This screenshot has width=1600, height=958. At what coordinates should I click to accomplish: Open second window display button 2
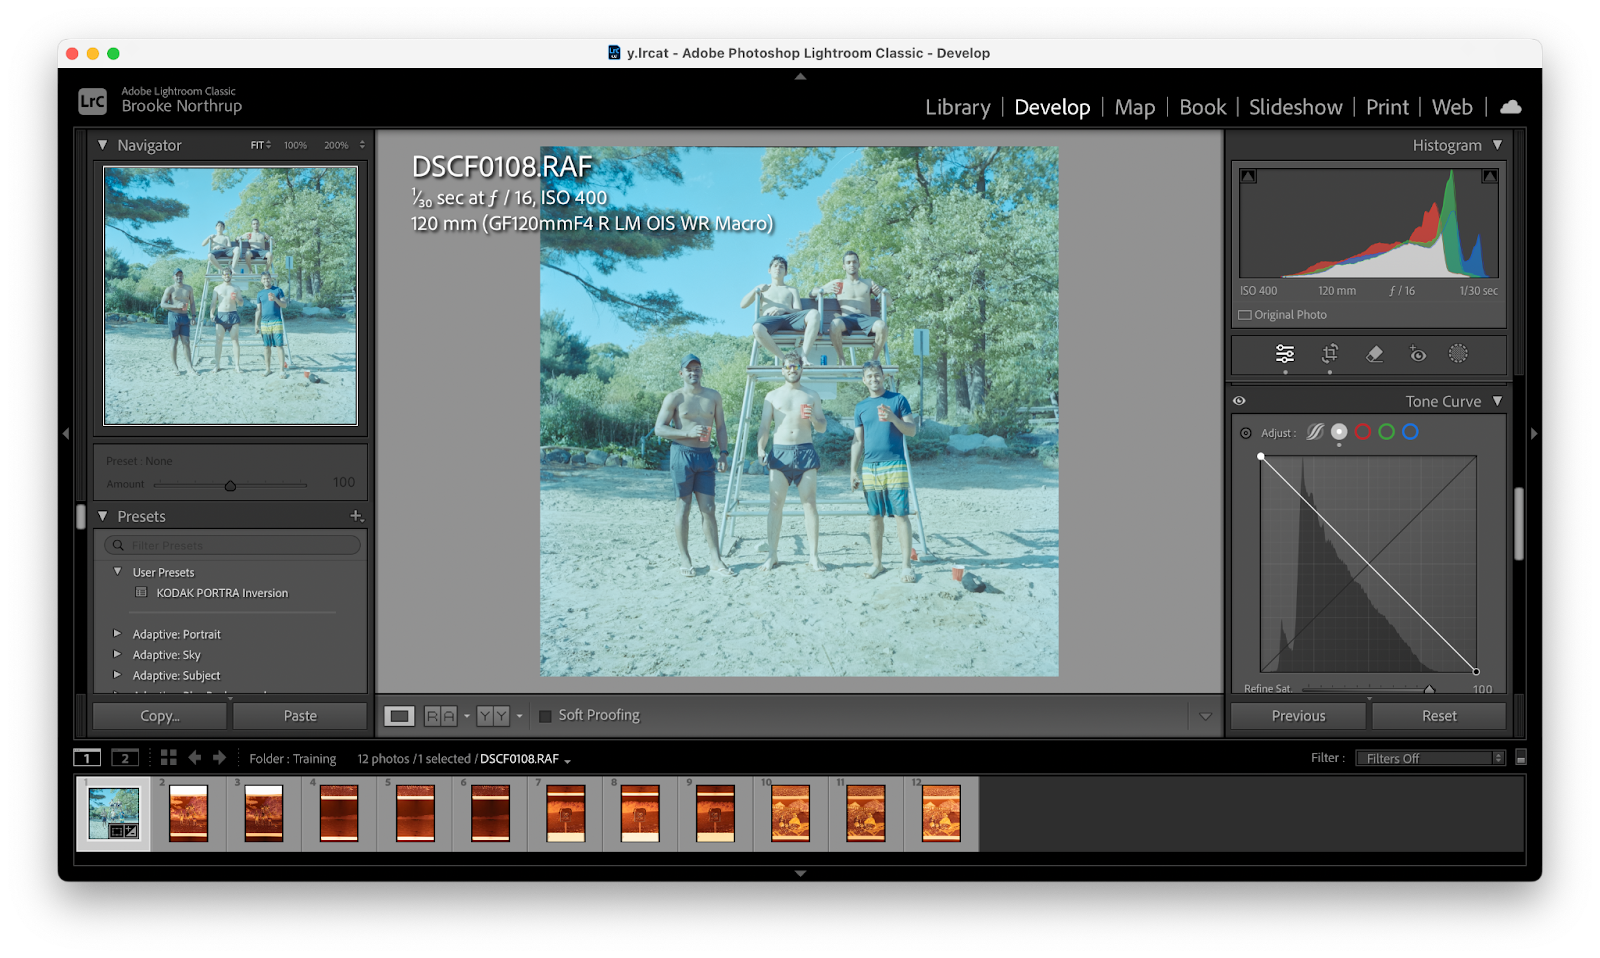click(125, 758)
